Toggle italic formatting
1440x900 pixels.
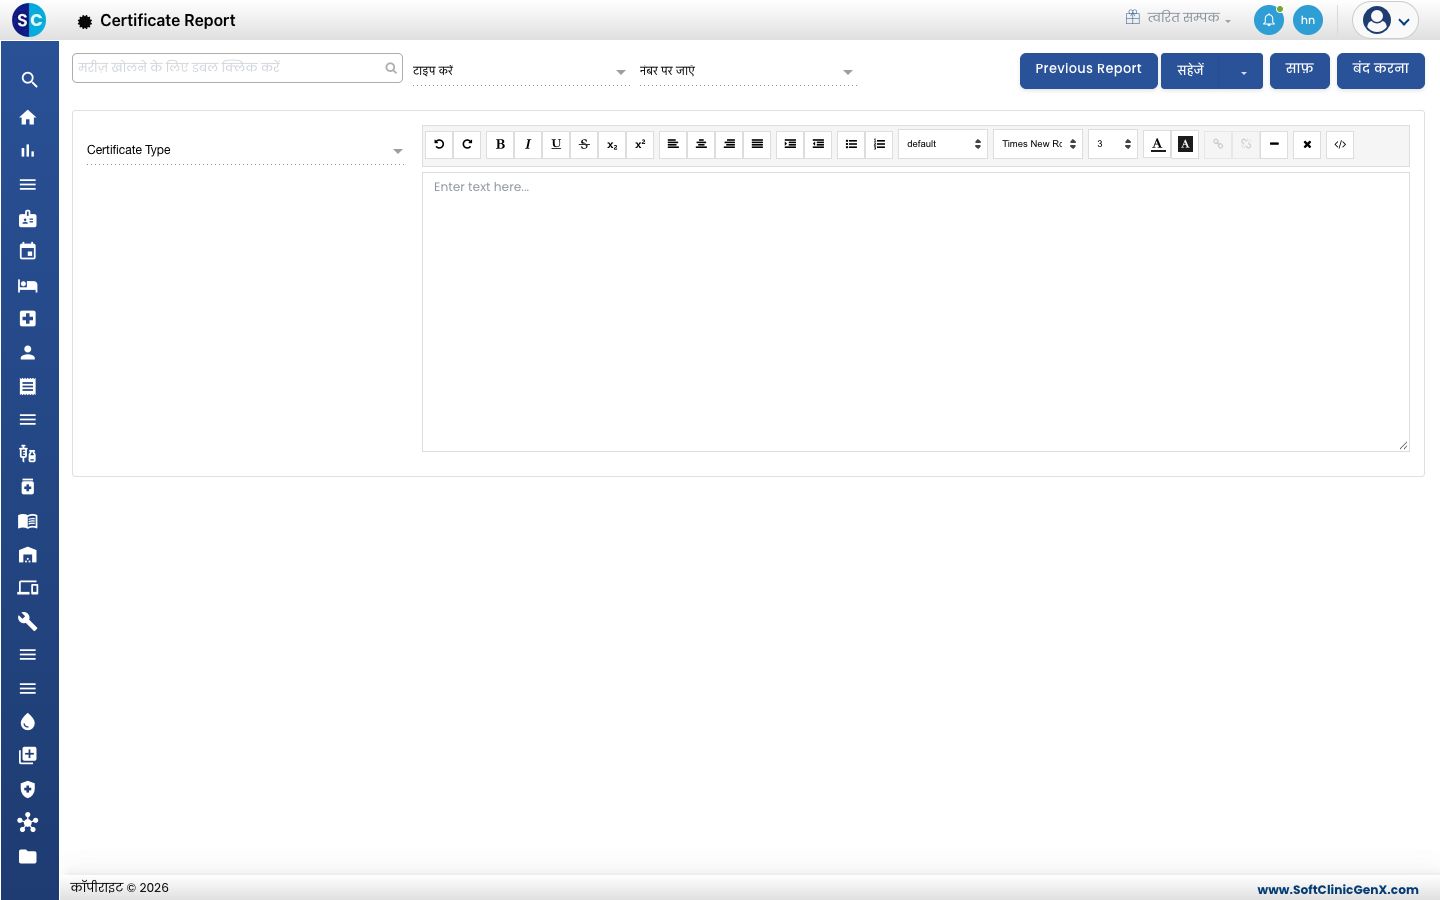pos(528,144)
